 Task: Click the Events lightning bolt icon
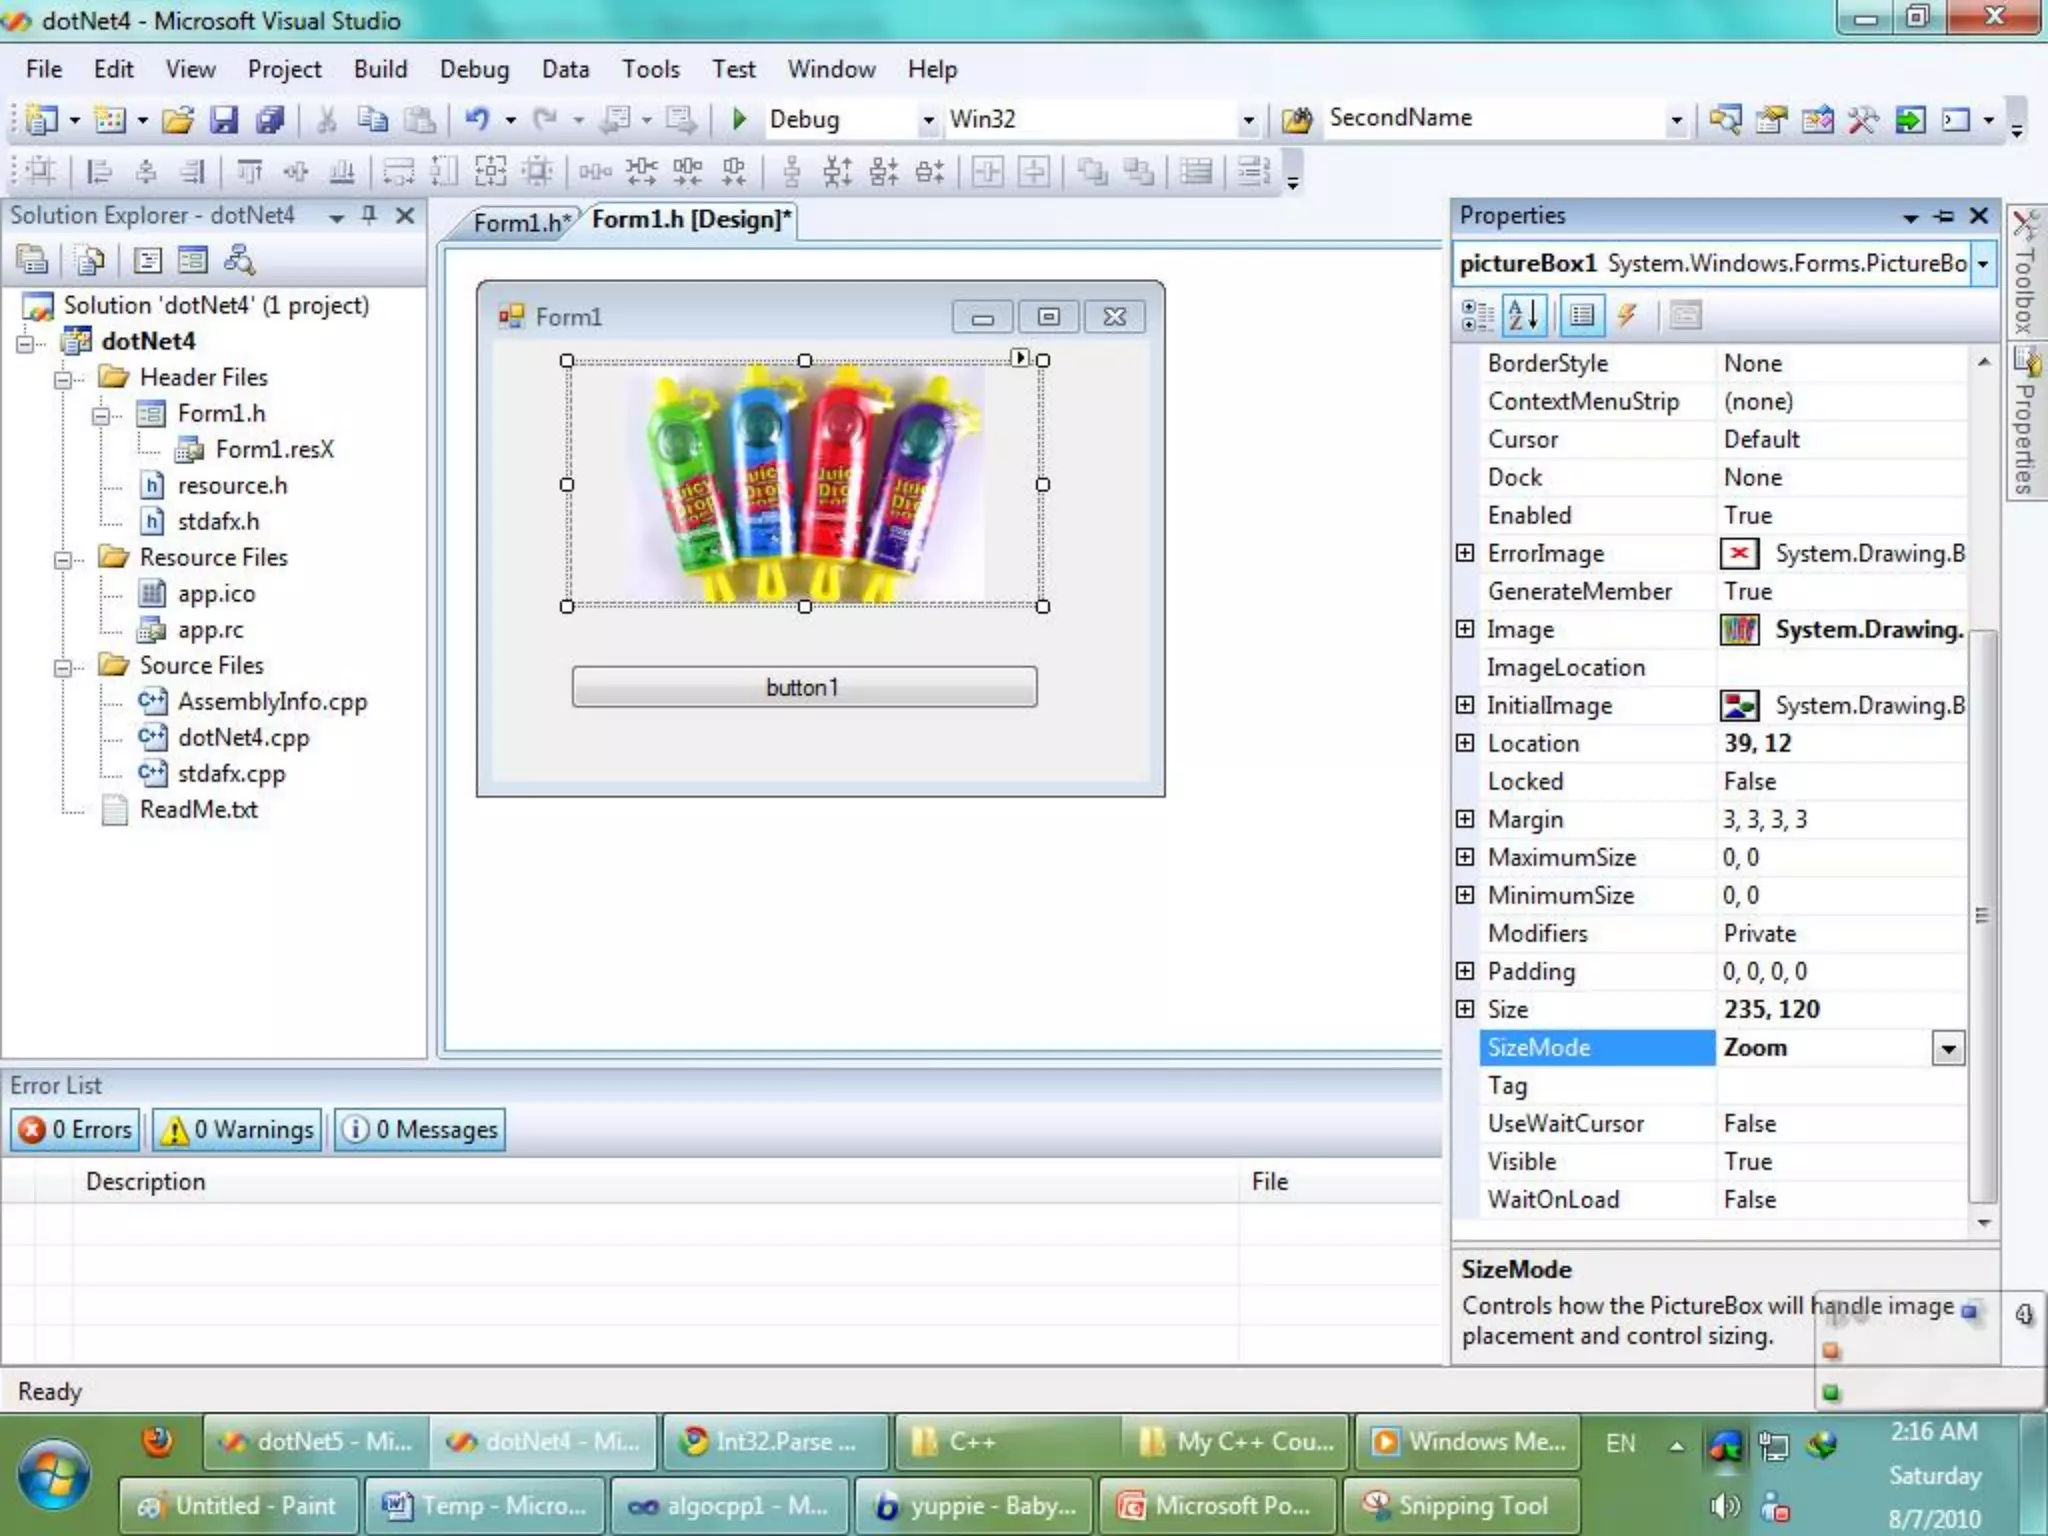(x=1627, y=316)
